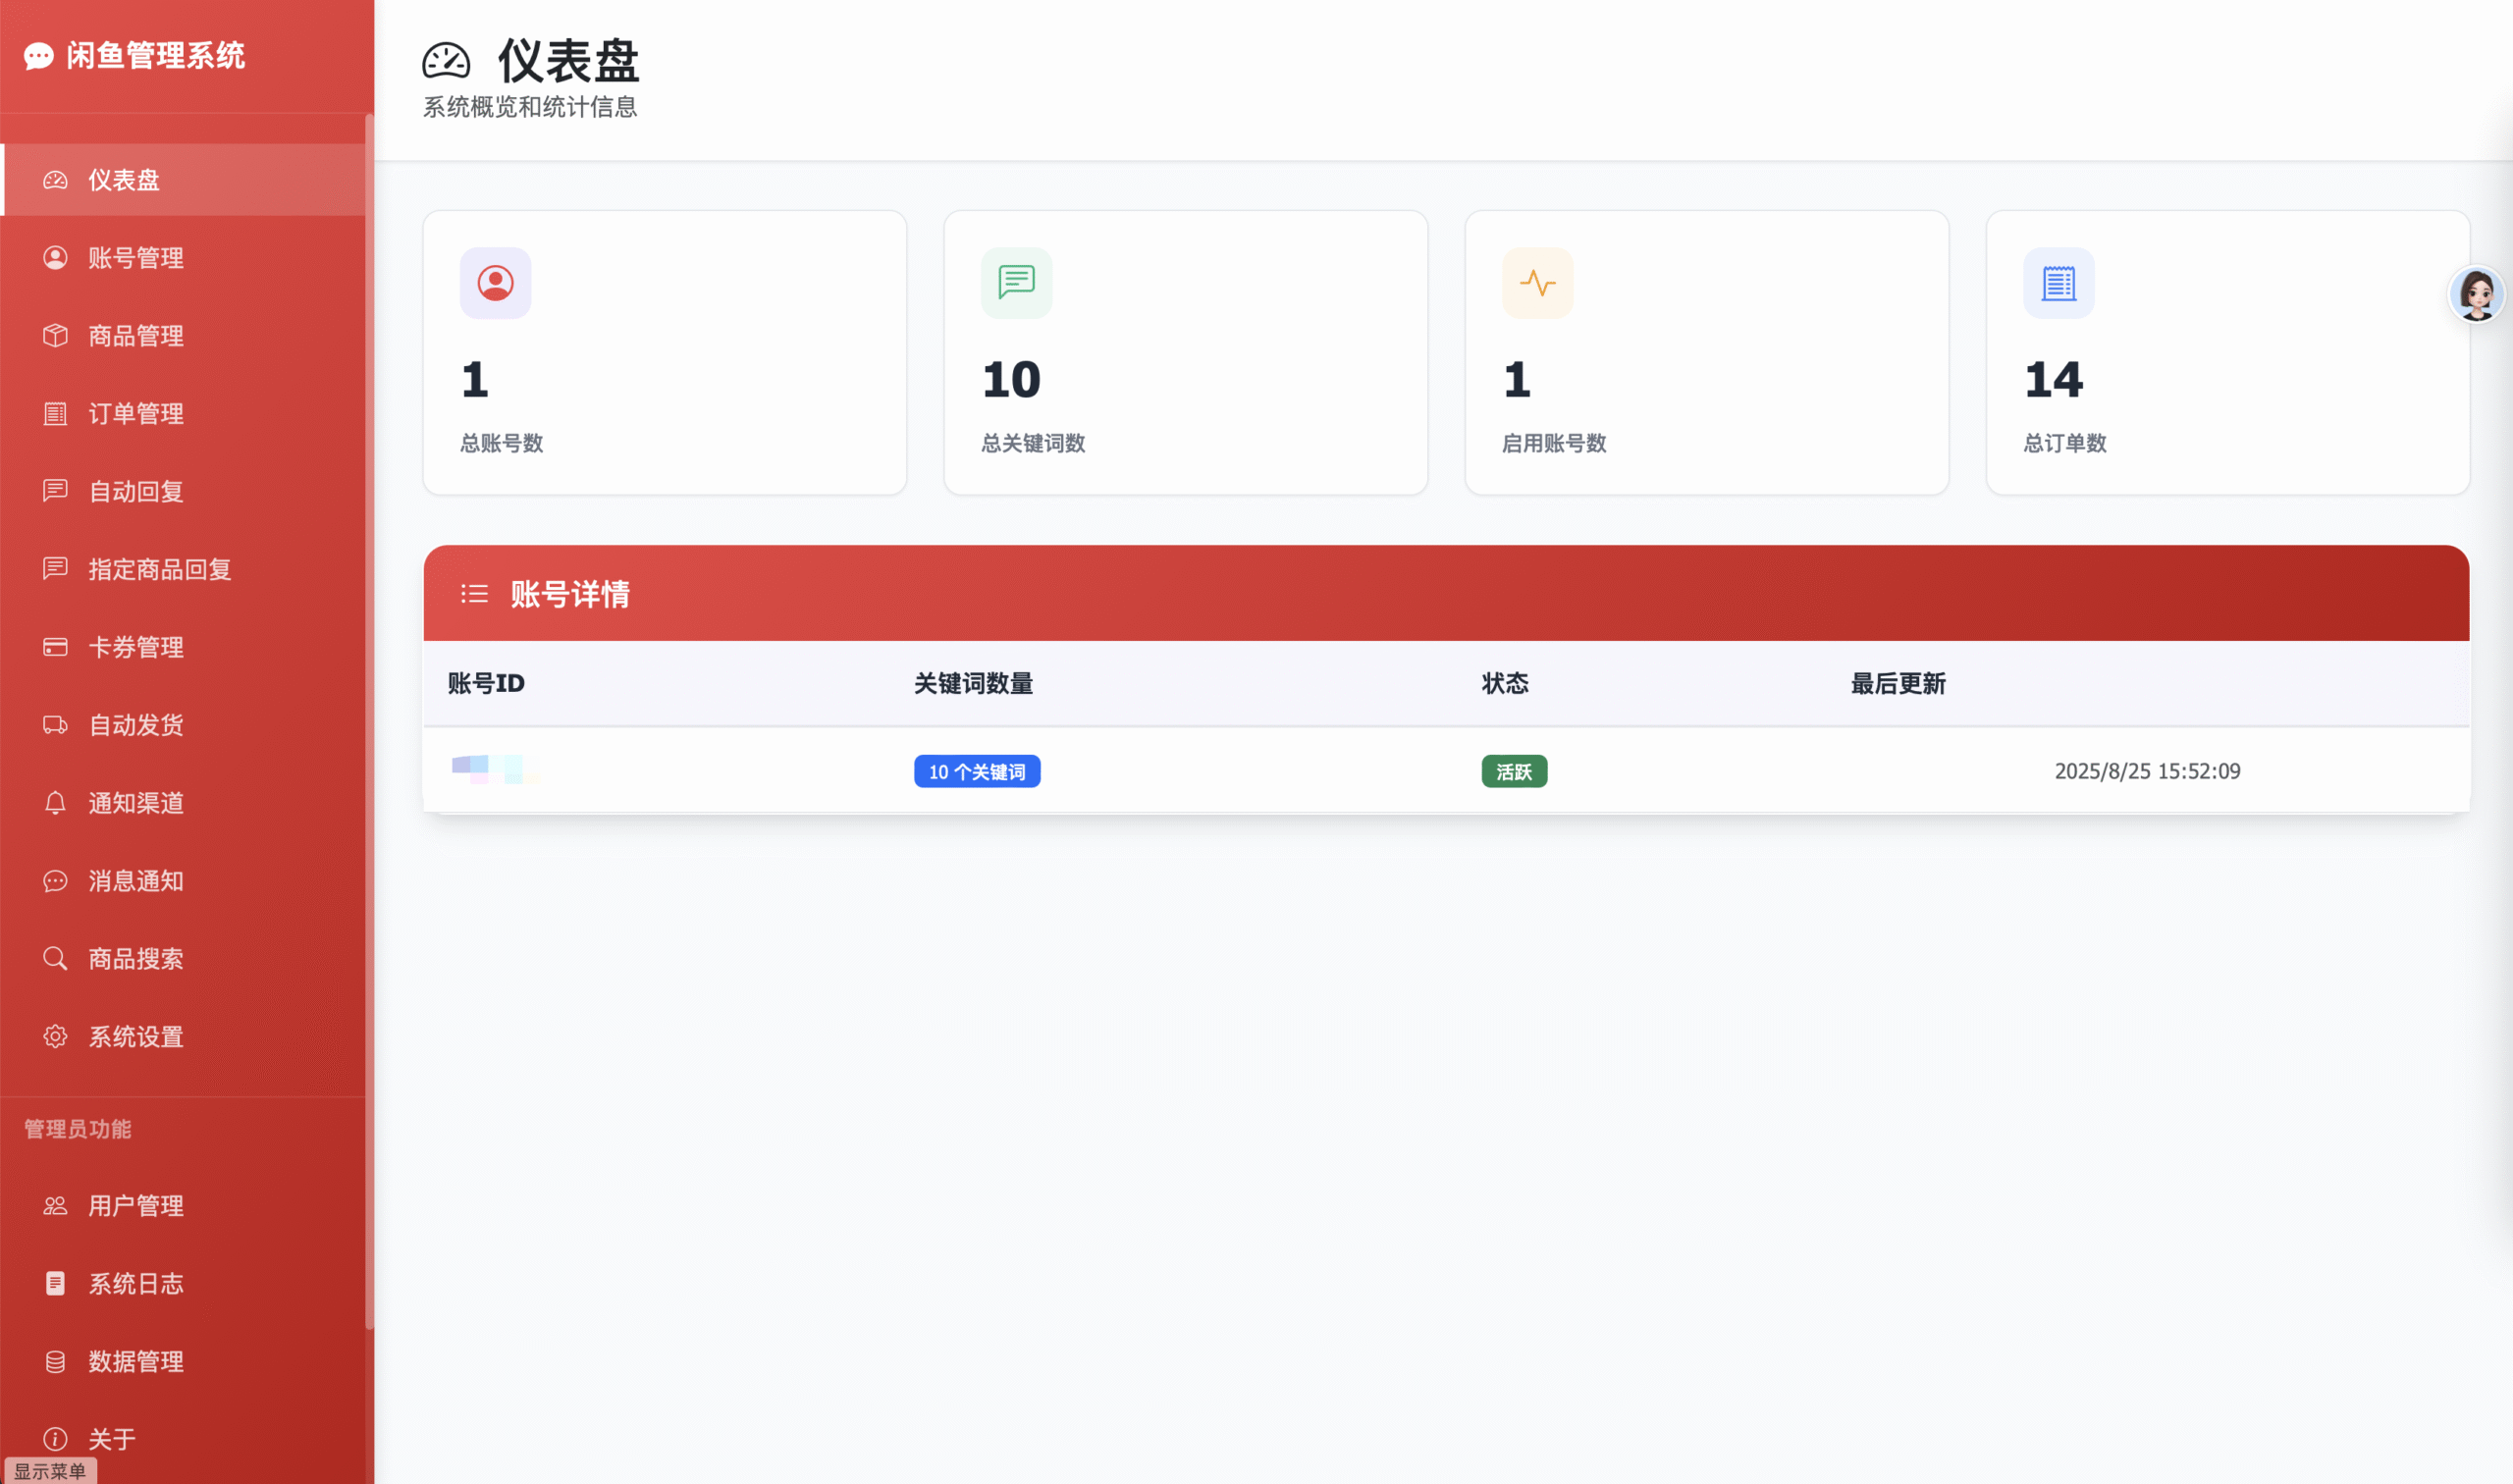
Task: Open the 自动回复 menu item
Action: [135, 492]
